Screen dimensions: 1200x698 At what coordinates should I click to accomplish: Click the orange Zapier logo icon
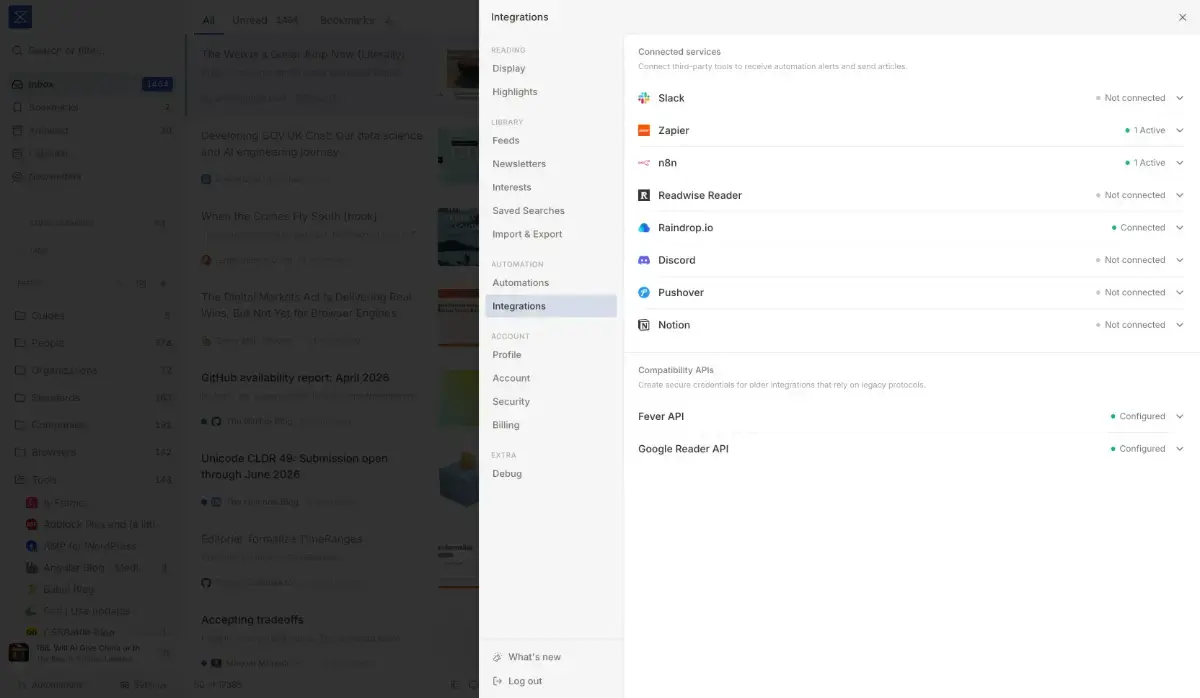point(644,130)
